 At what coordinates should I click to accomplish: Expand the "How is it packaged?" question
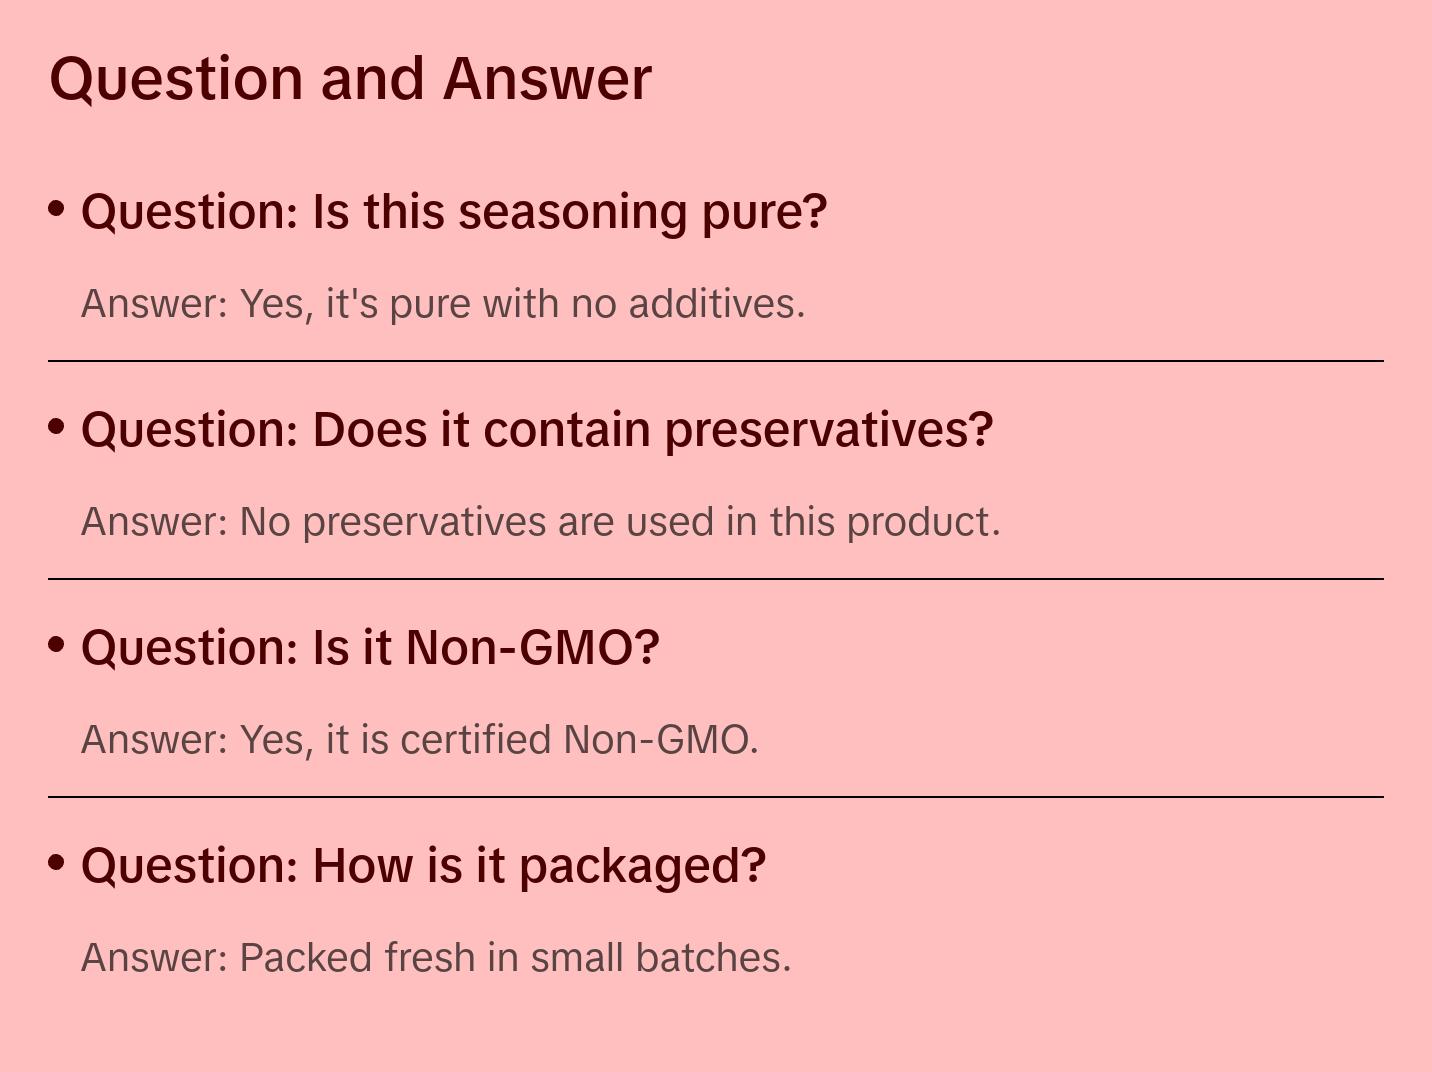coord(423,866)
